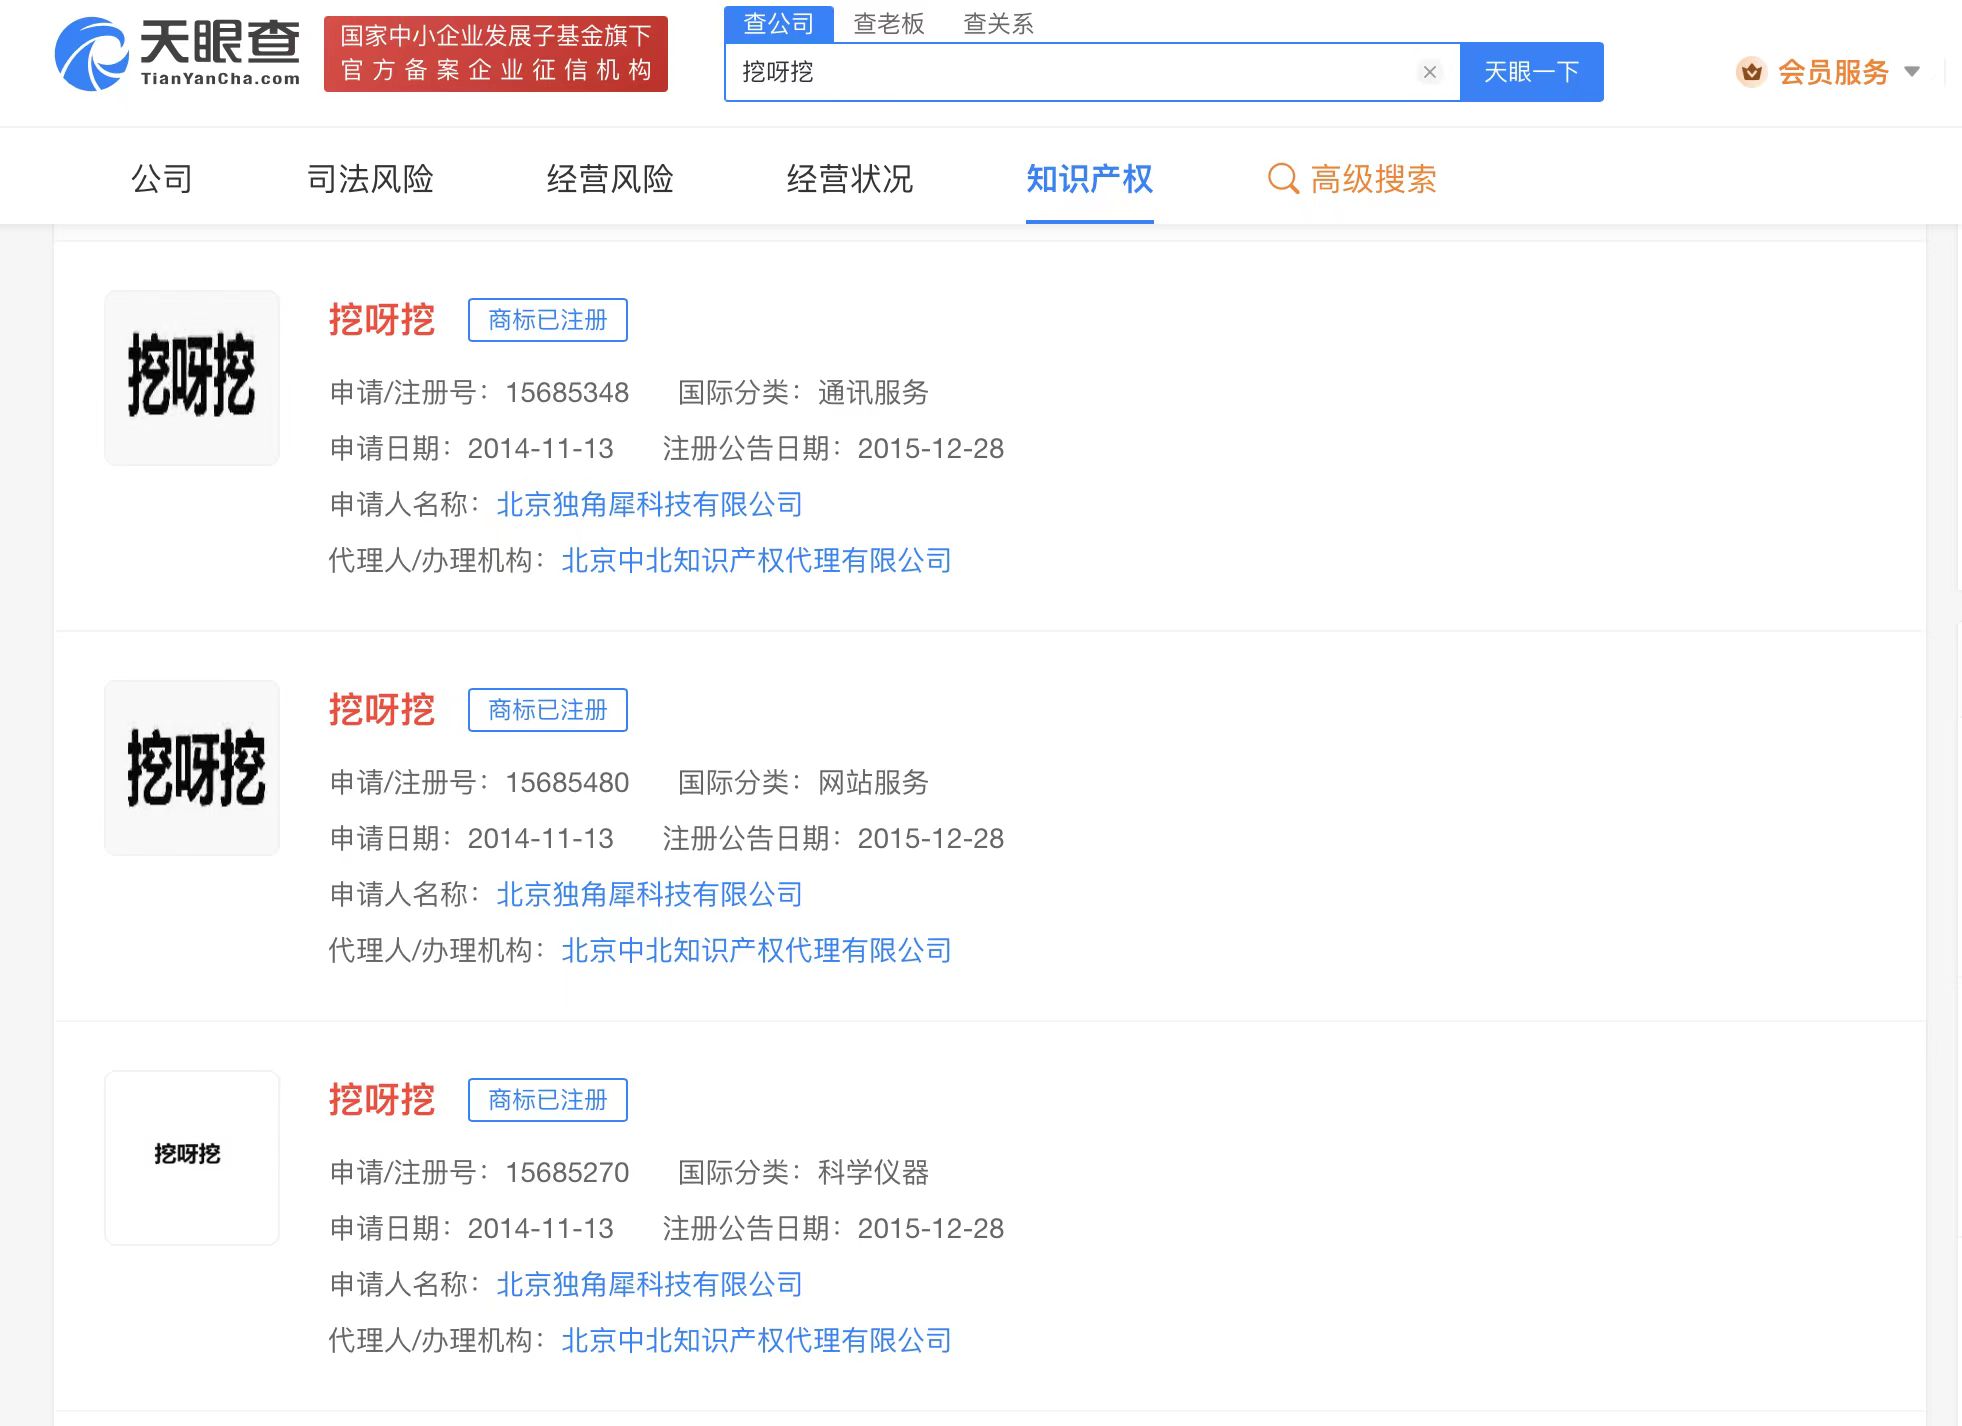Open 会员服务 member services

(x=1833, y=72)
